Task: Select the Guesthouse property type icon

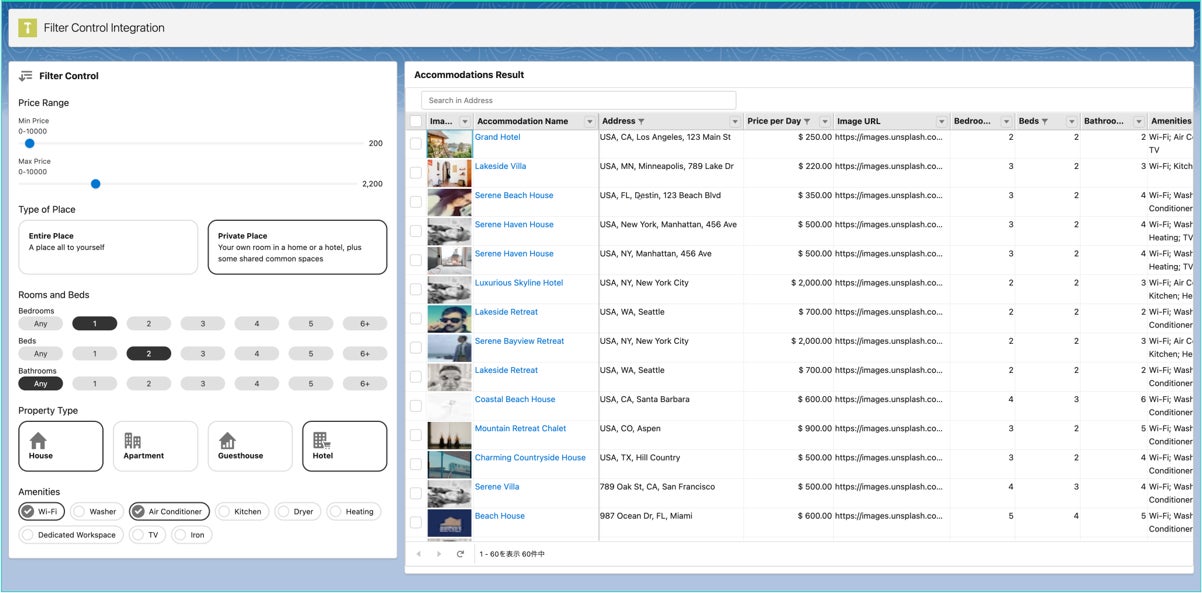Action: tap(227, 441)
